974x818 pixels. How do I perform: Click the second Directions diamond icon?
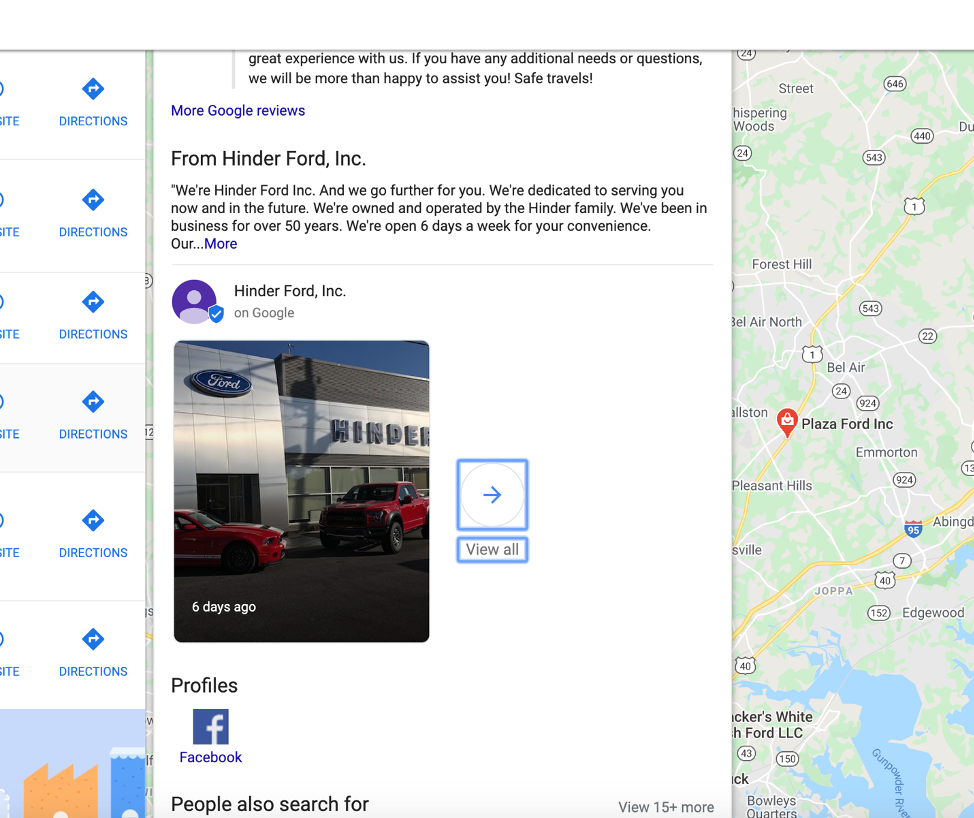(93, 200)
